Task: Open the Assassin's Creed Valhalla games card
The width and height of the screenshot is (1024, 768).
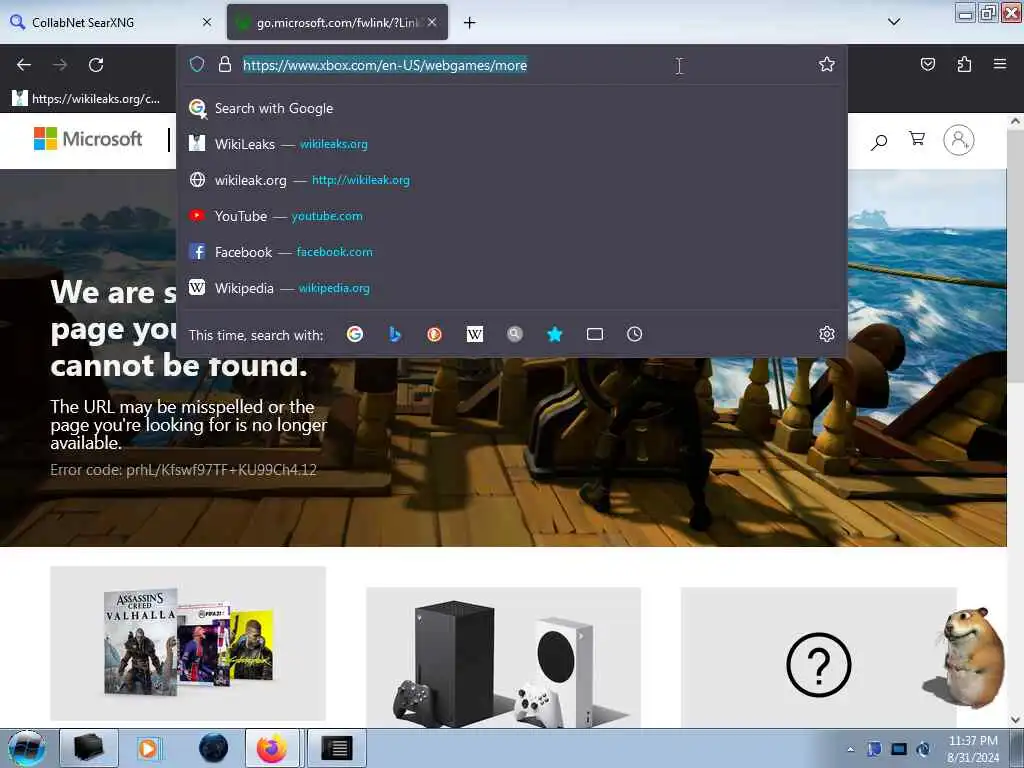Action: click(188, 643)
